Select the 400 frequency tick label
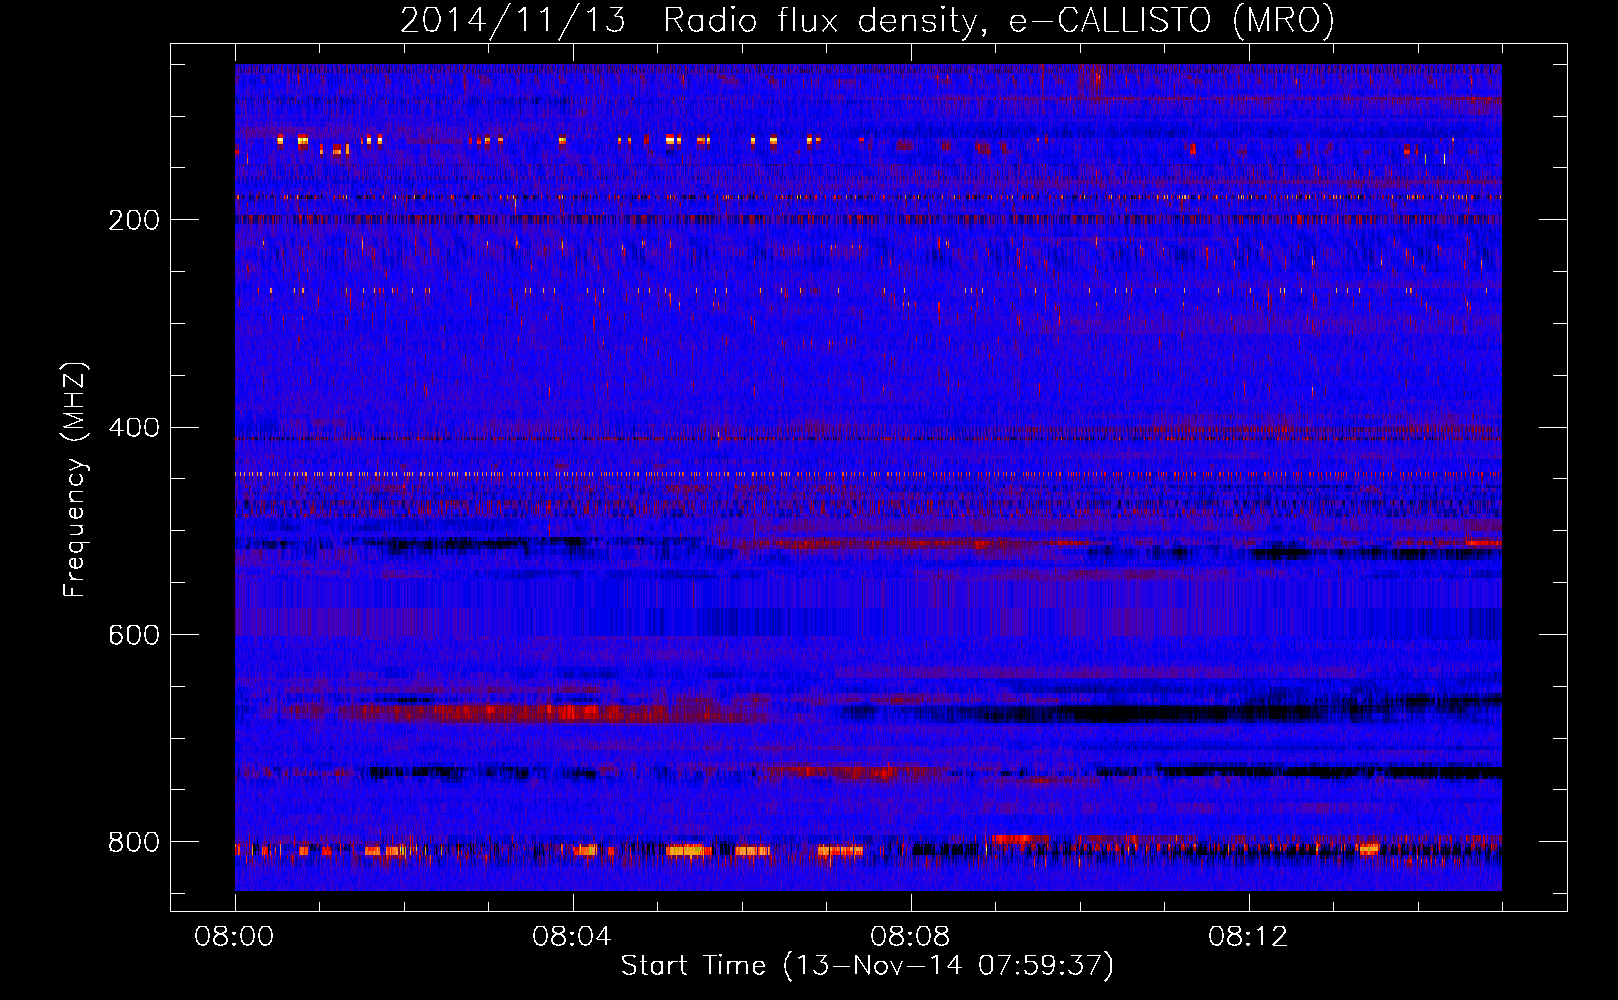This screenshot has width=1618, height=1000. click(134, 428)
